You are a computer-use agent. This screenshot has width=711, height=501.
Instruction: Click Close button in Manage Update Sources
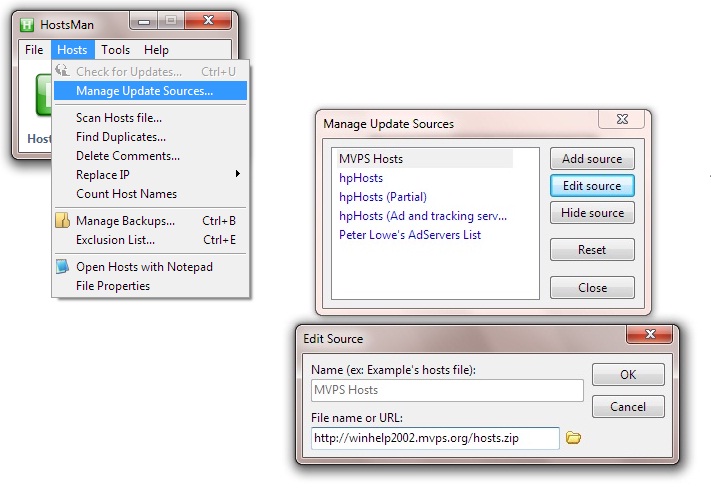click(x=592, y=288)
